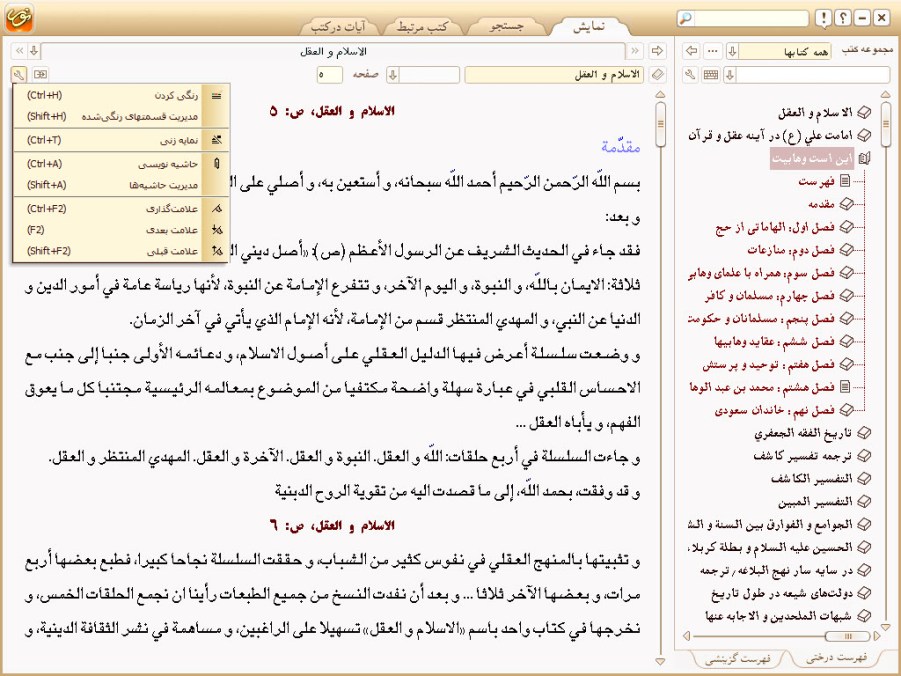Screen dimensions: 901x676
Task: Select علامت بعدی from the menu
Action: click(121, 230)
